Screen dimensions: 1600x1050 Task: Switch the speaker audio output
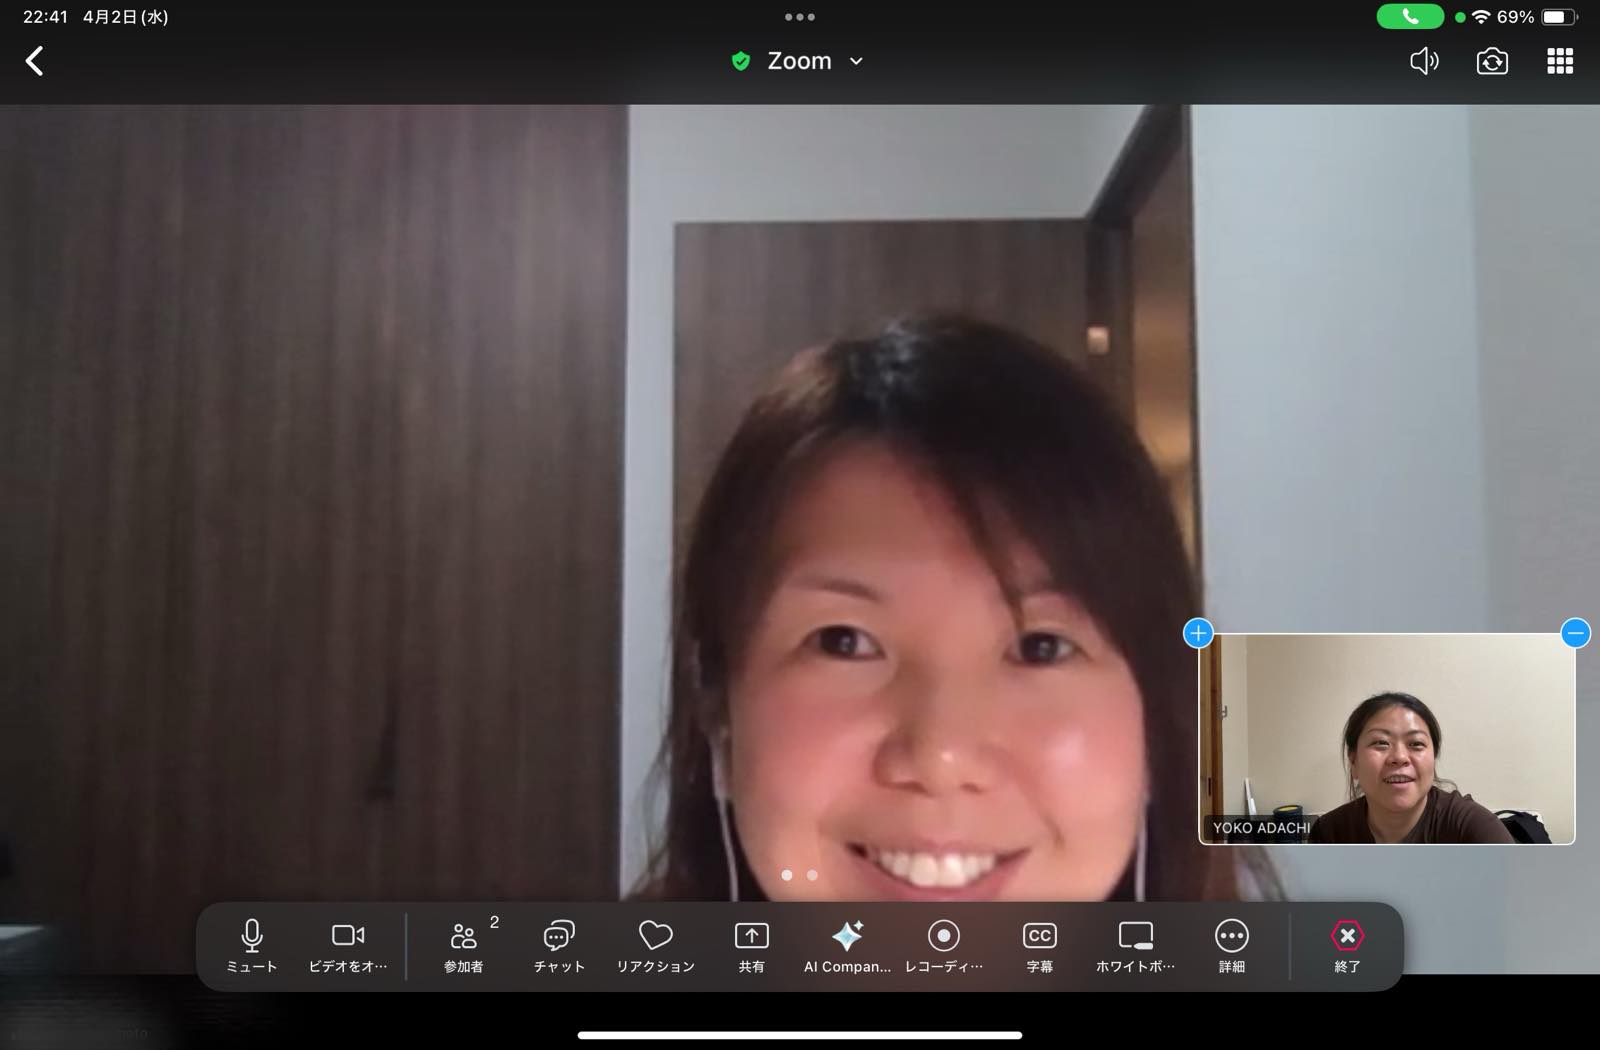coord(1423,61)
